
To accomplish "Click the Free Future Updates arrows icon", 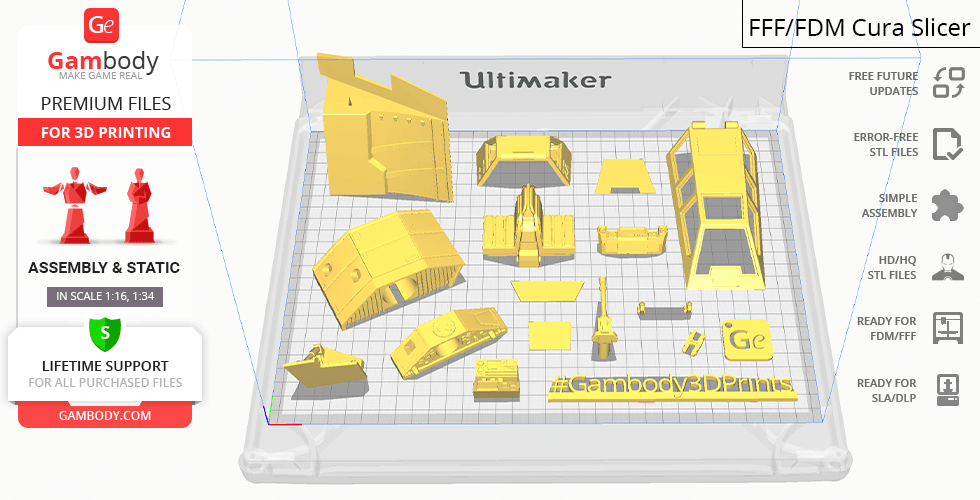I will click(x=947, y=83).
